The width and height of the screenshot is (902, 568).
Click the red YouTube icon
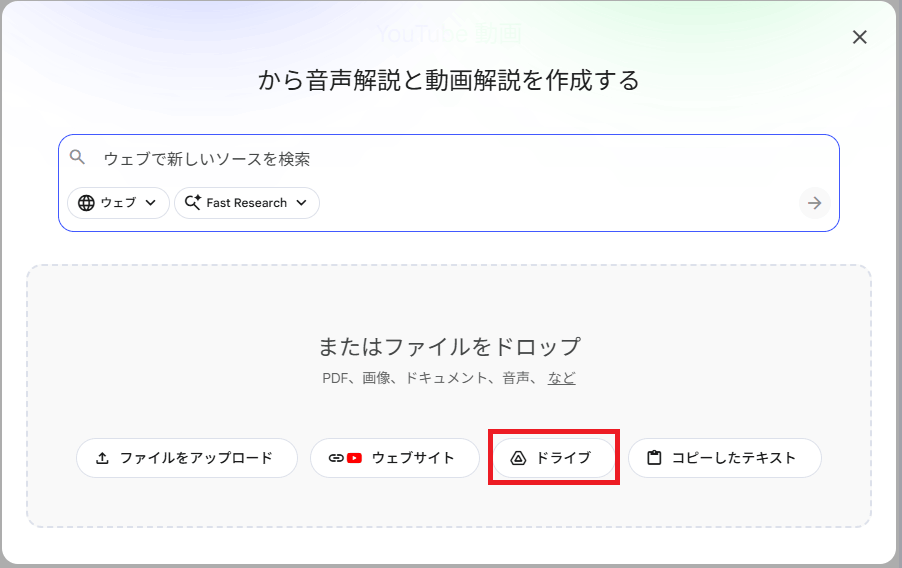click(354, 458)
